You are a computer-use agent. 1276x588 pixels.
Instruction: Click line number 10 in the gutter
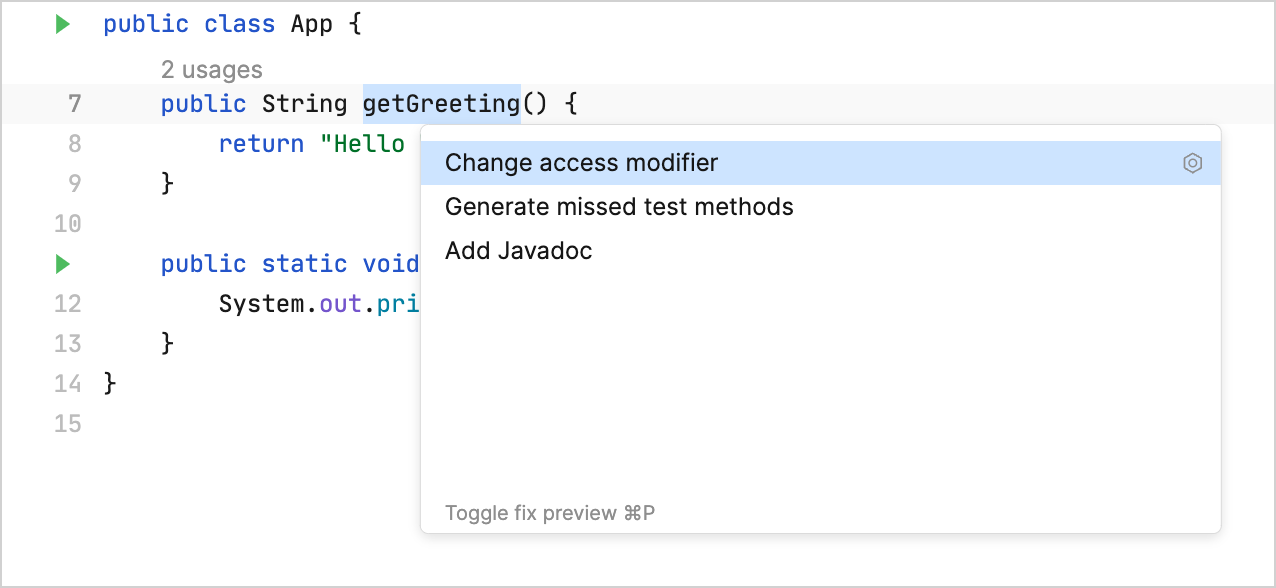pos(67,223)
